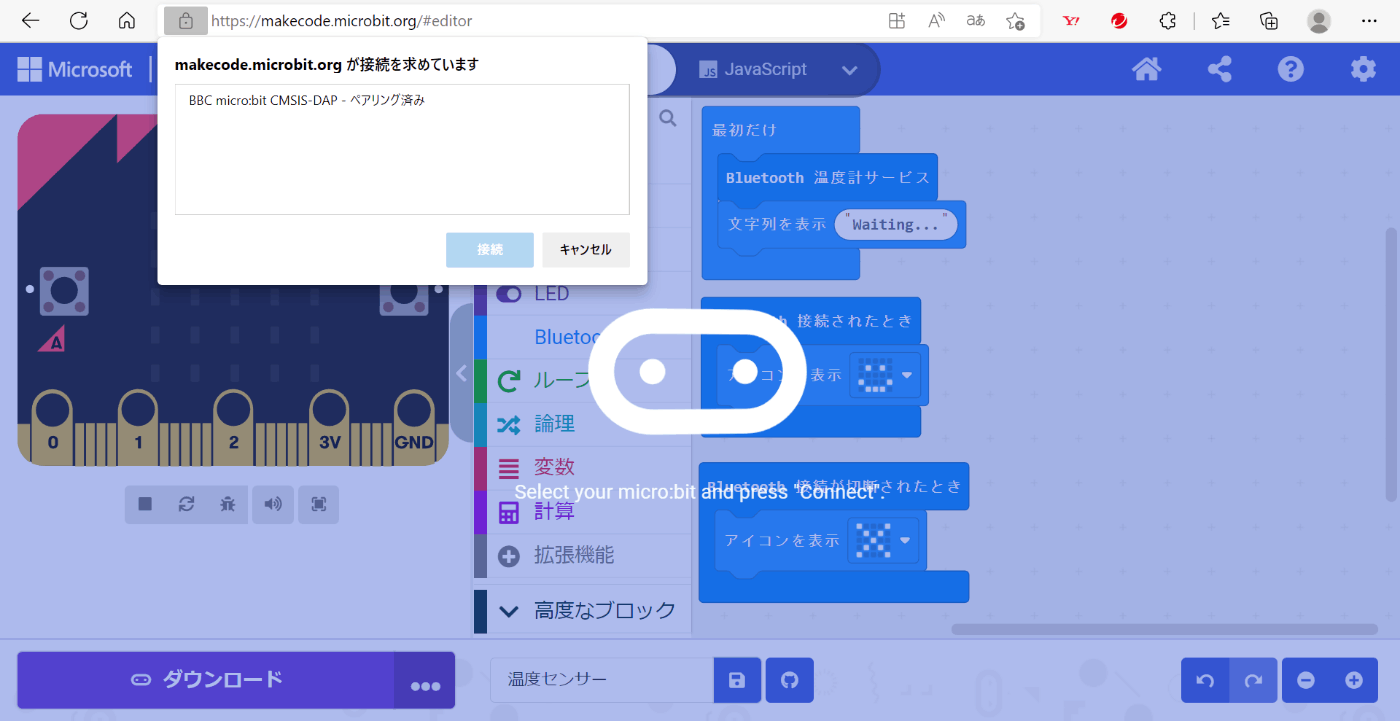Toggle simulator debug mode bug icon
The width and height of the screenshot is (1400, 721).
228,504
